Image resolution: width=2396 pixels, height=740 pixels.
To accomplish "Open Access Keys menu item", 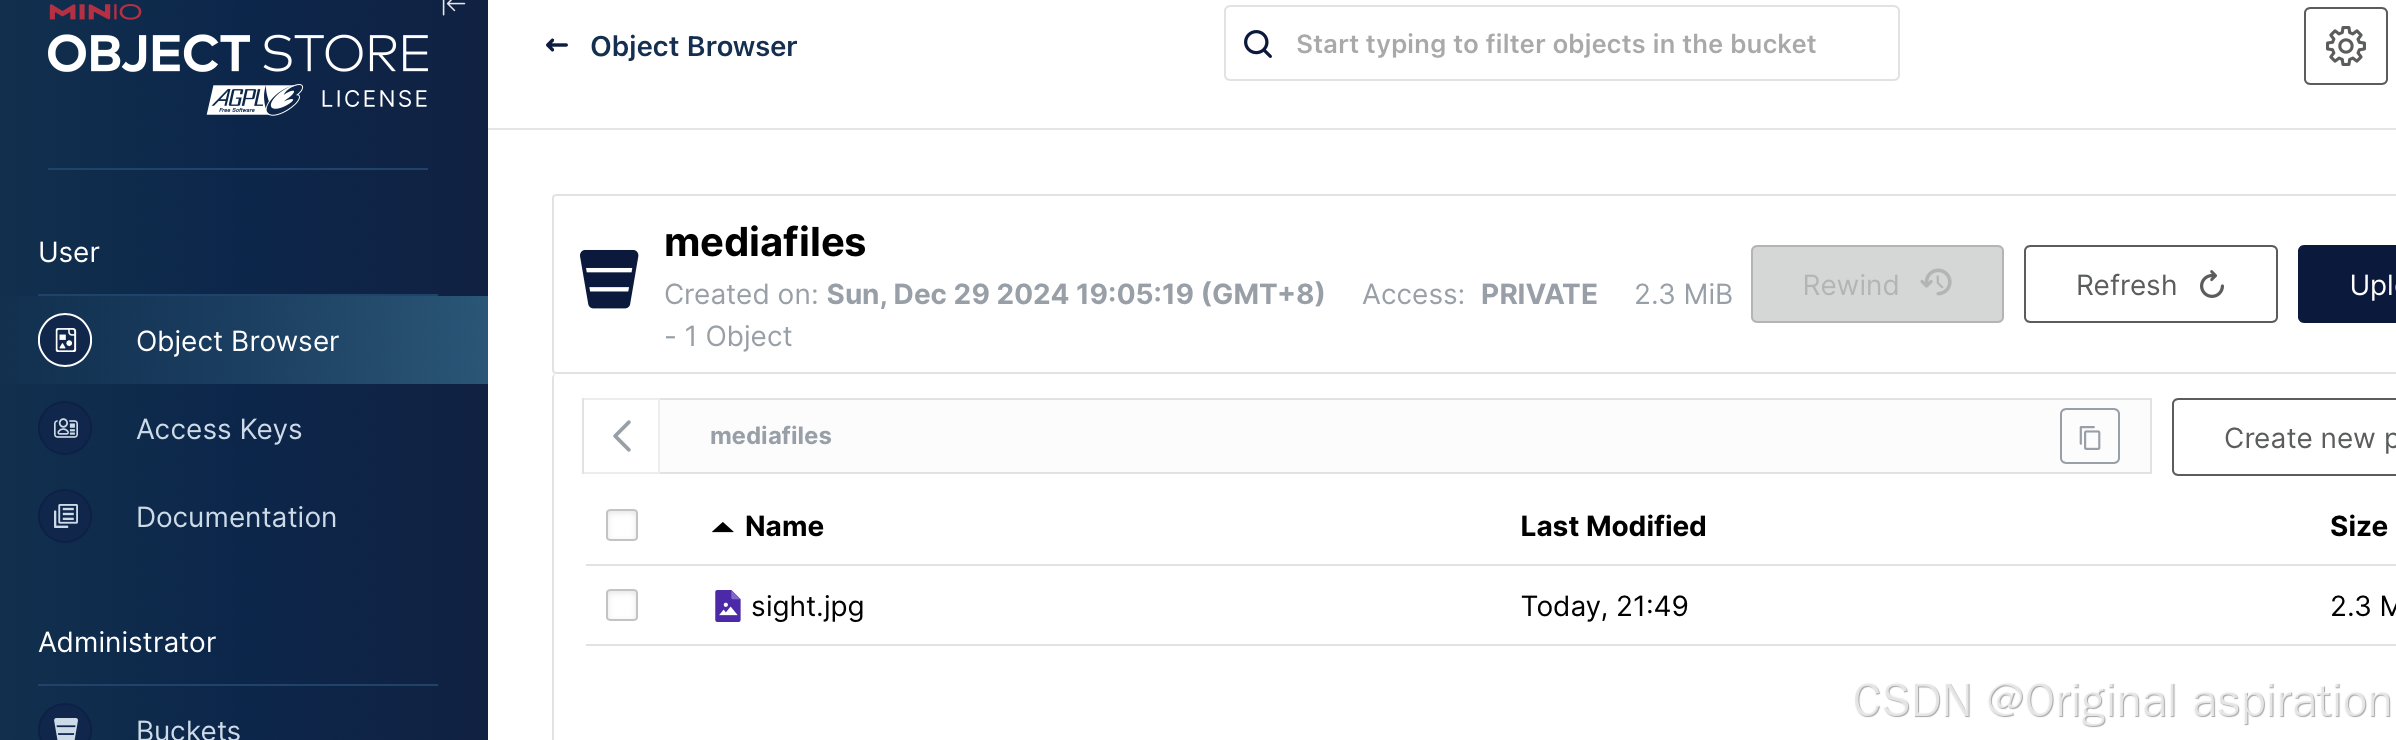I will [219, 429].
